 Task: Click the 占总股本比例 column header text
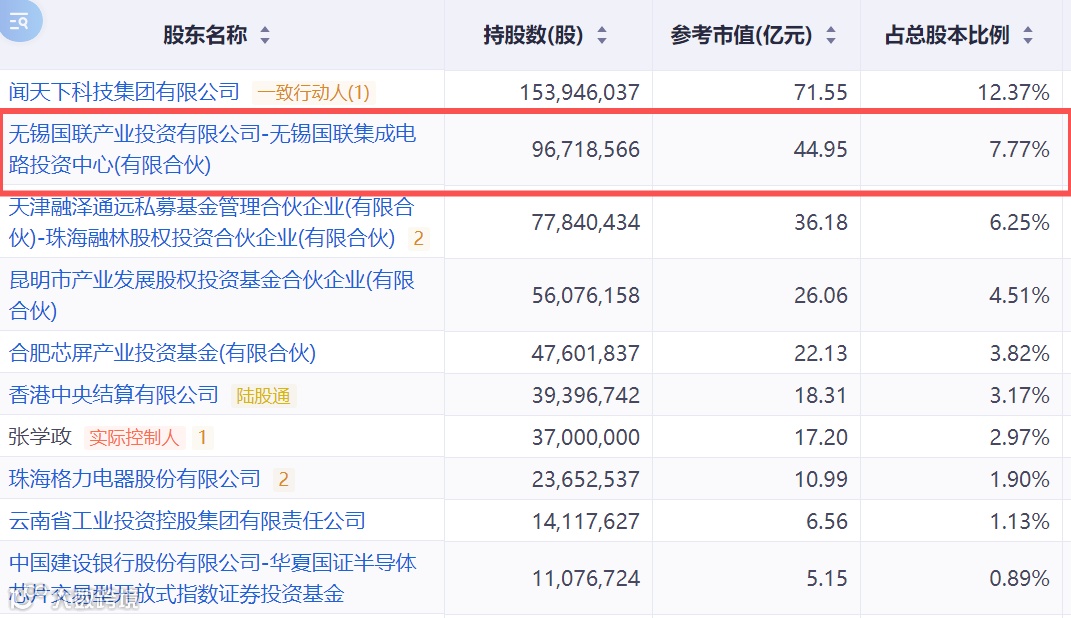pyautogui.click(x=947, y=35)
